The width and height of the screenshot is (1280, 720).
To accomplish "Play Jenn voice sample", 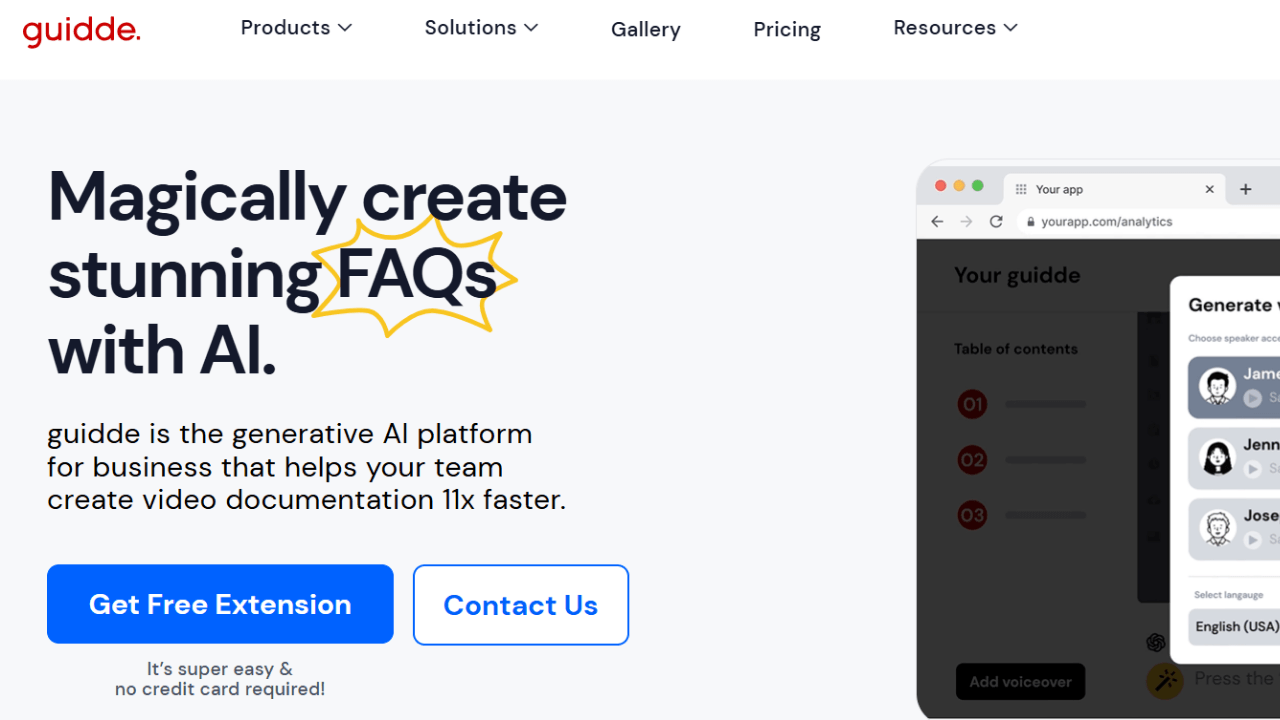I will click(x=1252, y=468).
